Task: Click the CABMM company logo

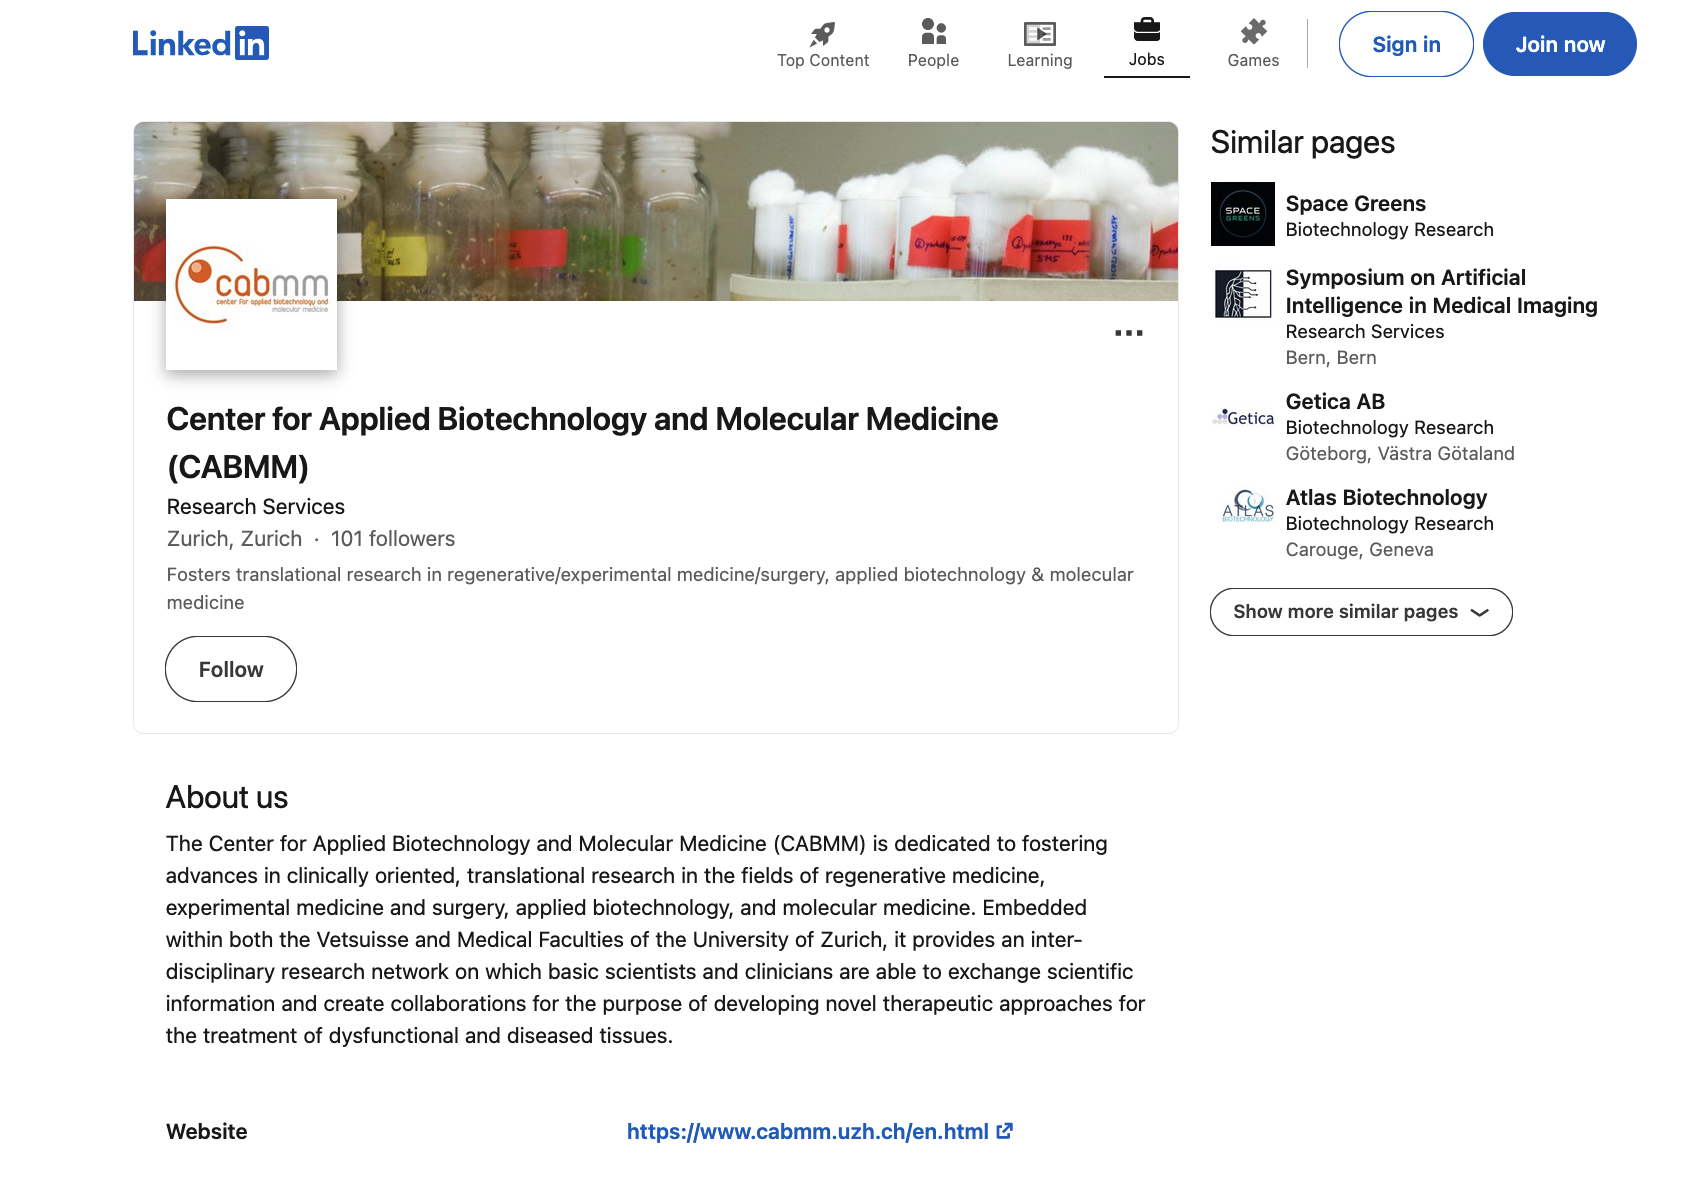Action: 251,285
